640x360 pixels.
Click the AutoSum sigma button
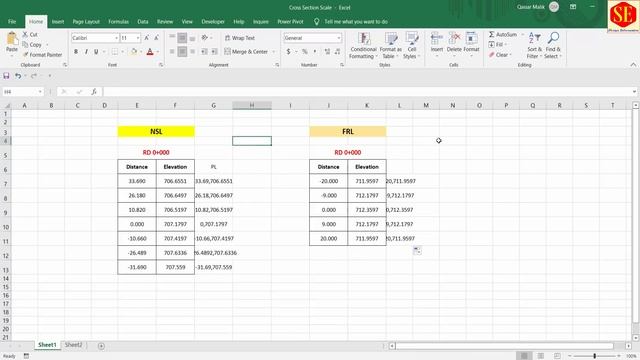click(502, 35)
